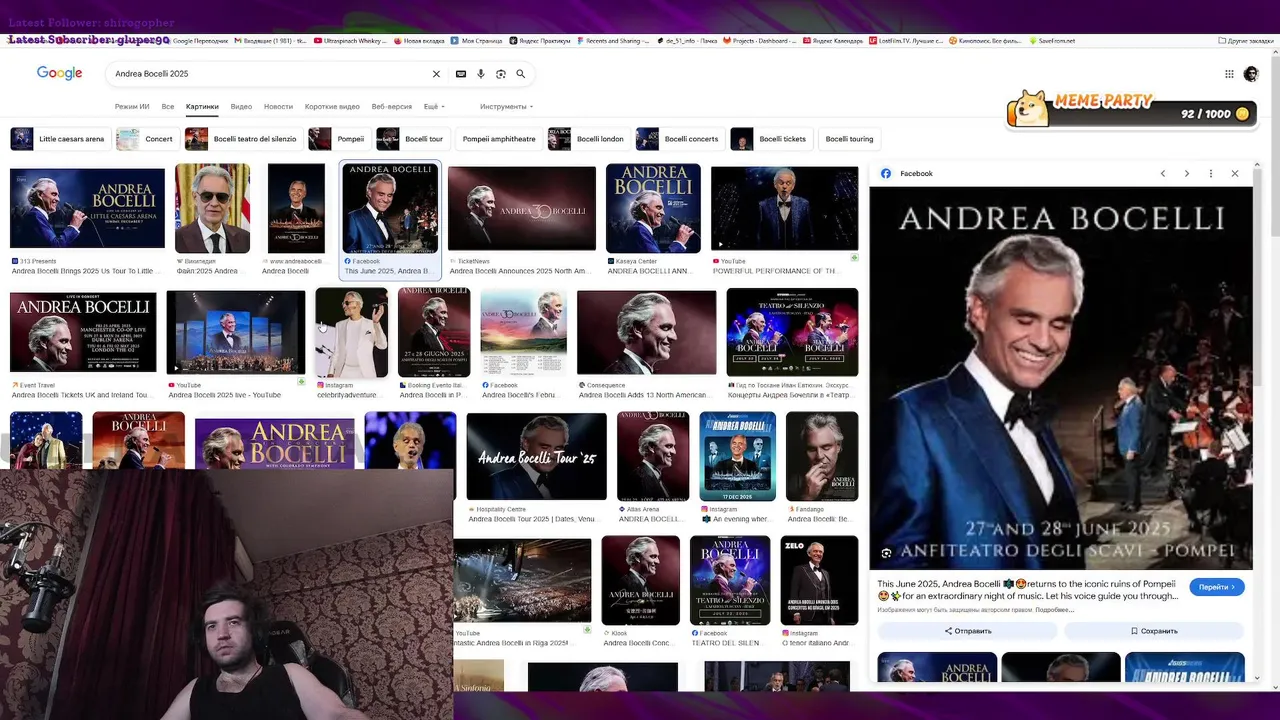Open the SaveFrom.net bookmark
This screenshot has height=720, width=1280.
click(1052, 41)
